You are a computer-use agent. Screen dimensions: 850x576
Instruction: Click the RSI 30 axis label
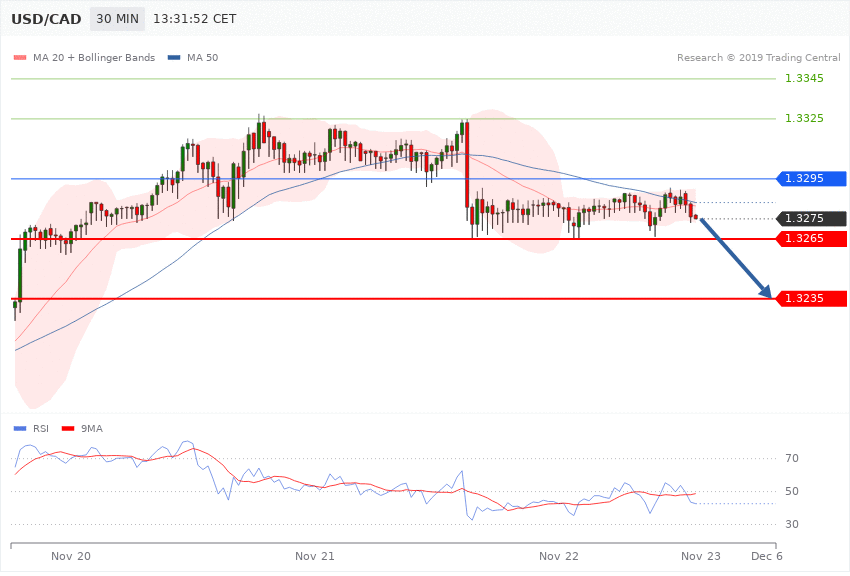click(791, 524)
